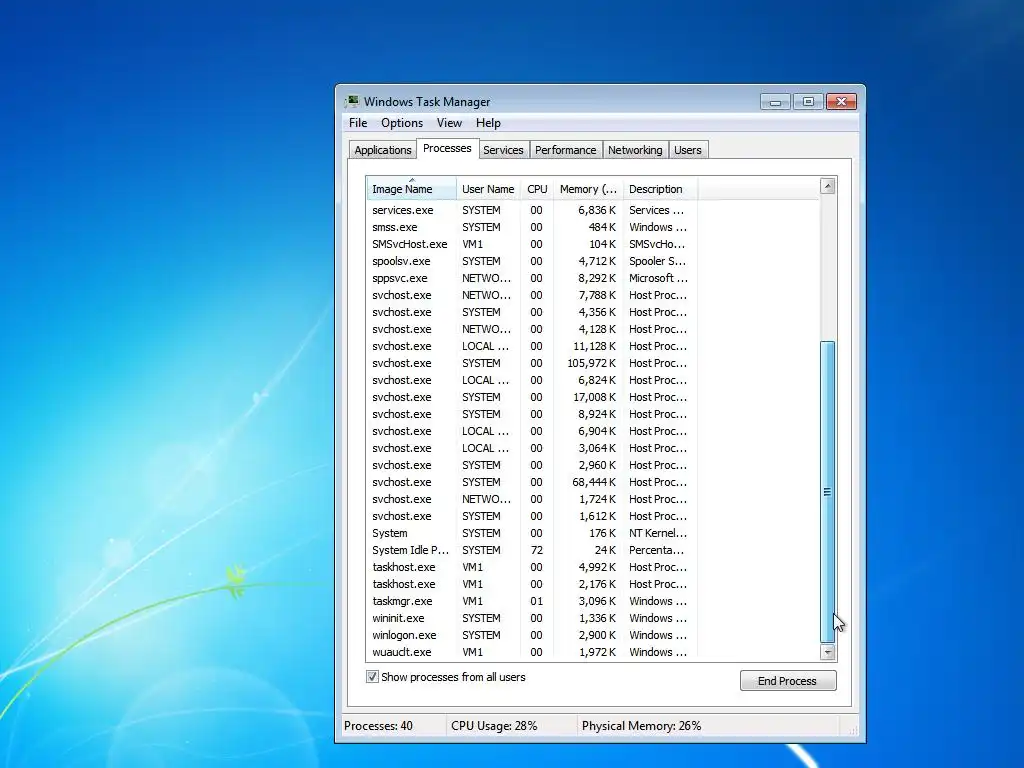Select the System Idle Process row

(532, 550)
